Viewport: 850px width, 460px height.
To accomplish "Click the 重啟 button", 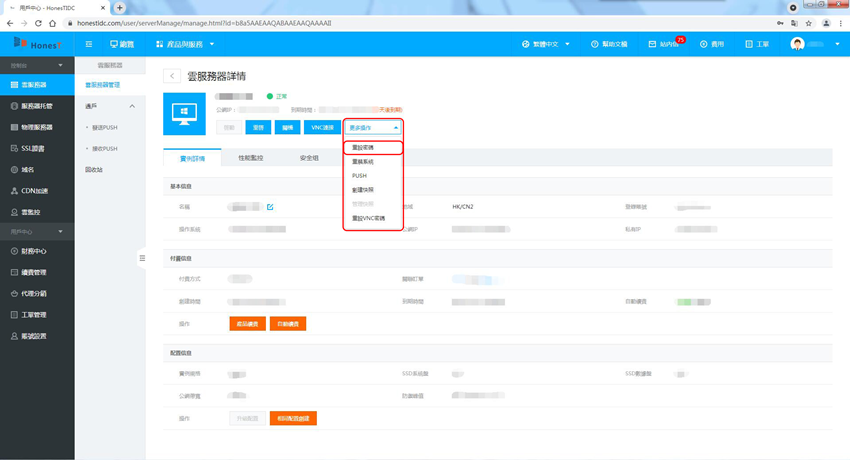I will (258, 128).
